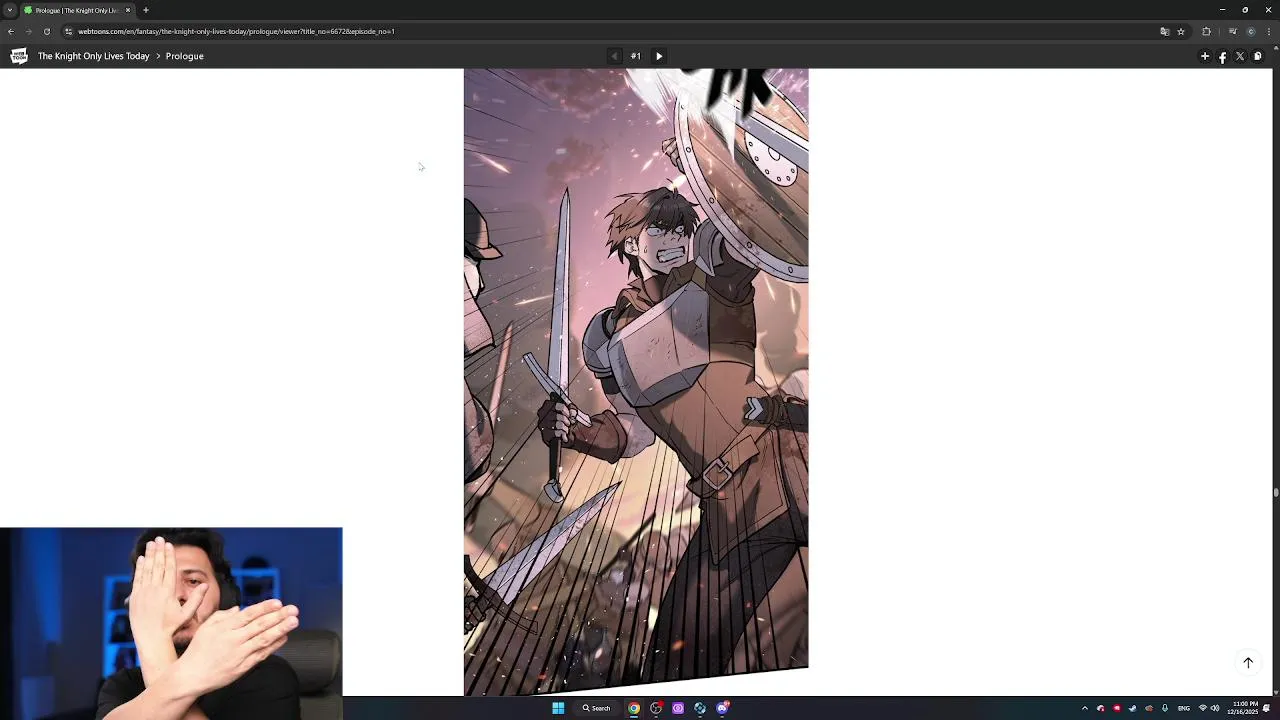Open the taskbar Search box
This screenshot has width=1280, height=720.
coord(597,708)
